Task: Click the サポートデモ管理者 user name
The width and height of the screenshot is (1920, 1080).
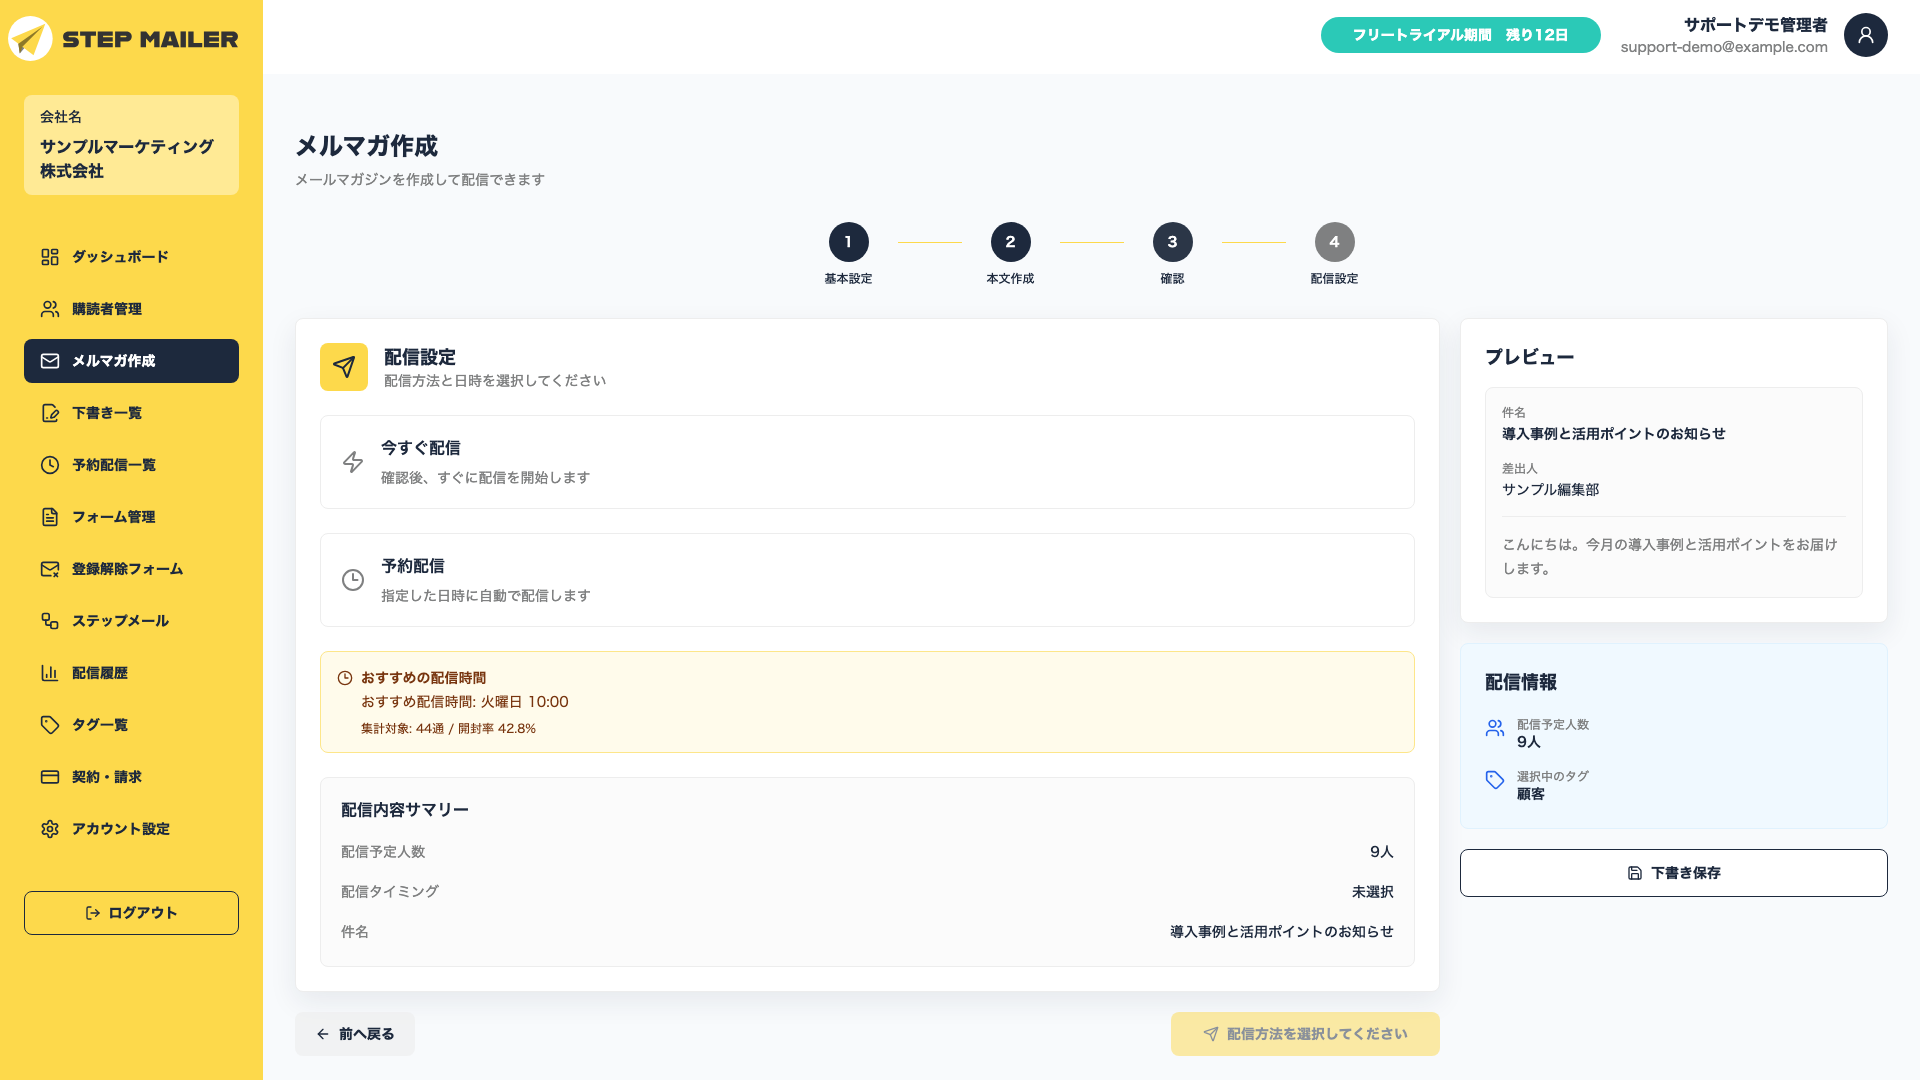Action: (1756, 25)
